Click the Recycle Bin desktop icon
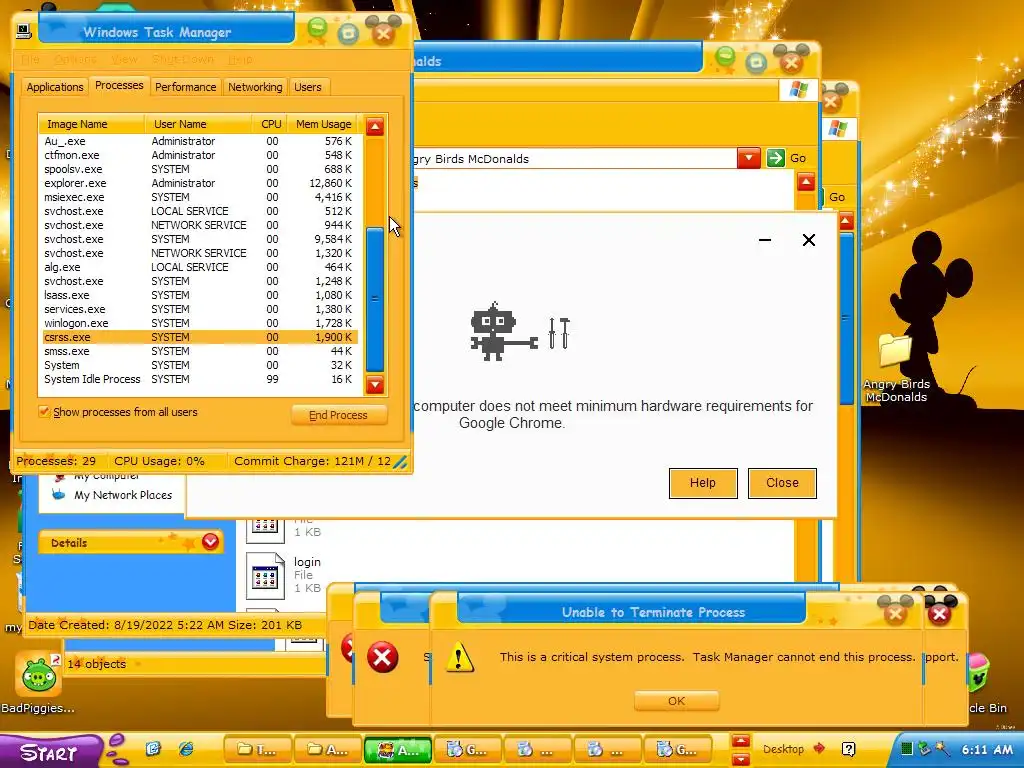Viewport: 1024px width, 768px height. point(977,673)
